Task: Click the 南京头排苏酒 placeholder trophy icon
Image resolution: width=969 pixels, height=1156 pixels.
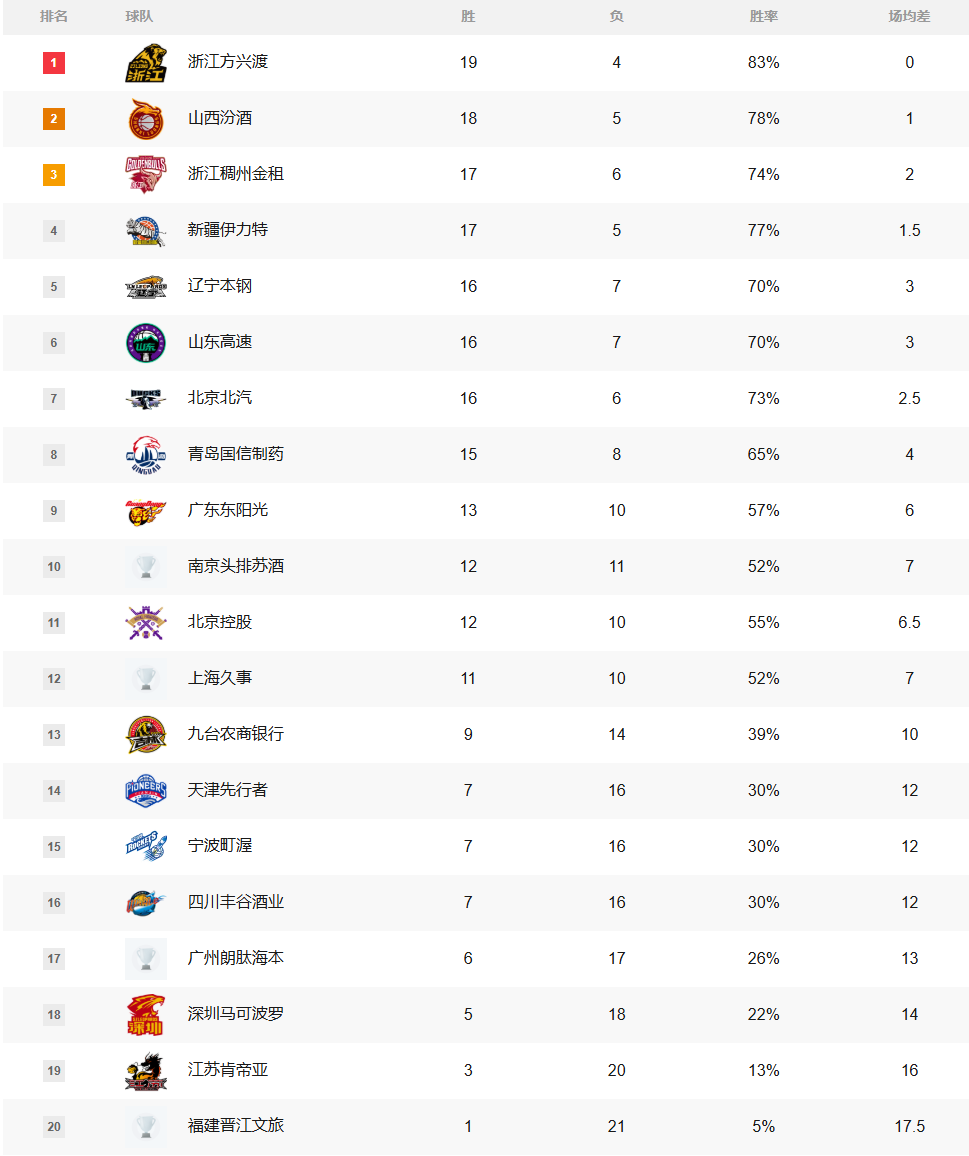Action: click(146, 567)
